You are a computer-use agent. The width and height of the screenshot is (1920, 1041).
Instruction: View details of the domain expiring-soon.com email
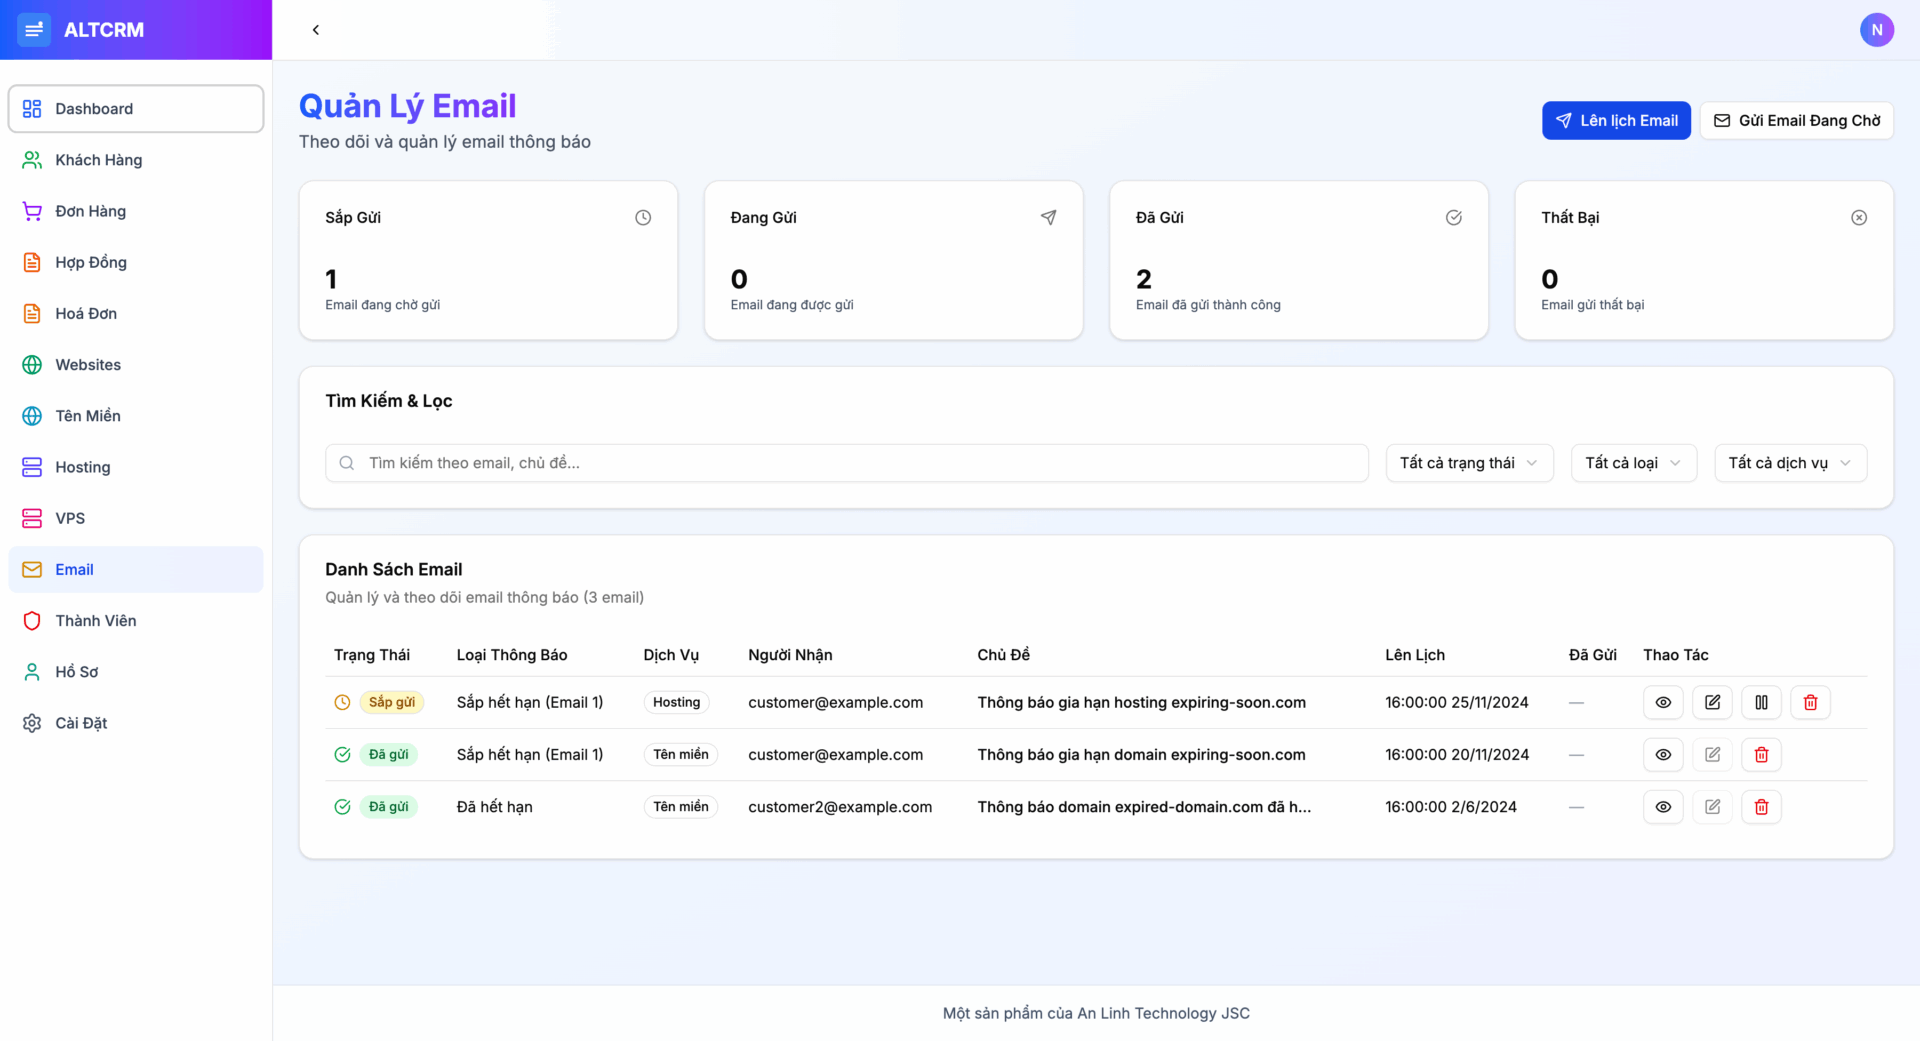tap(1663, 754)
